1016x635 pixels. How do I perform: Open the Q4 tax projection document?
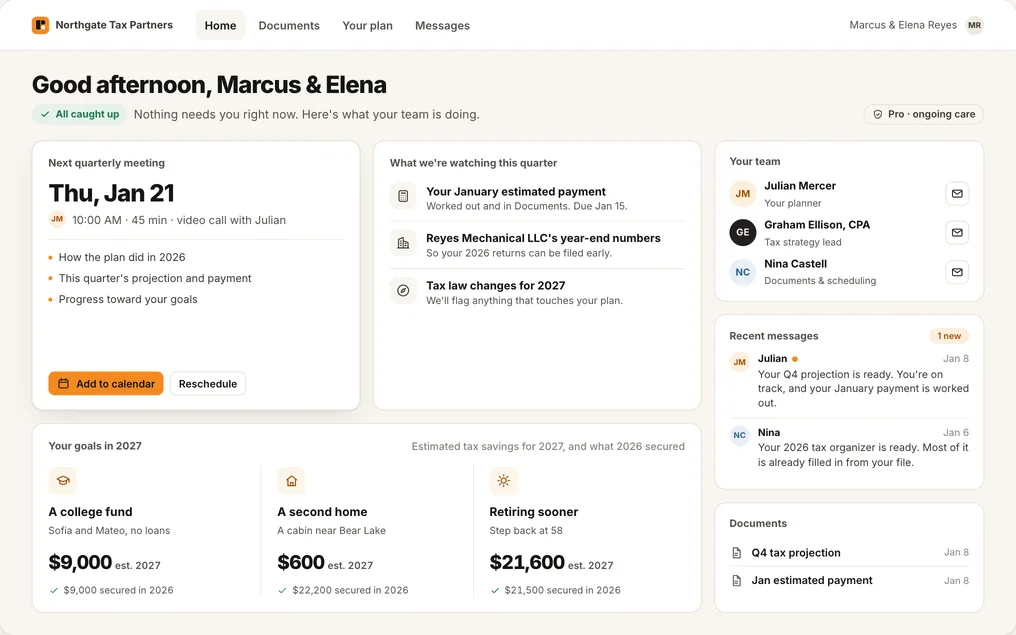coord(849,553)
